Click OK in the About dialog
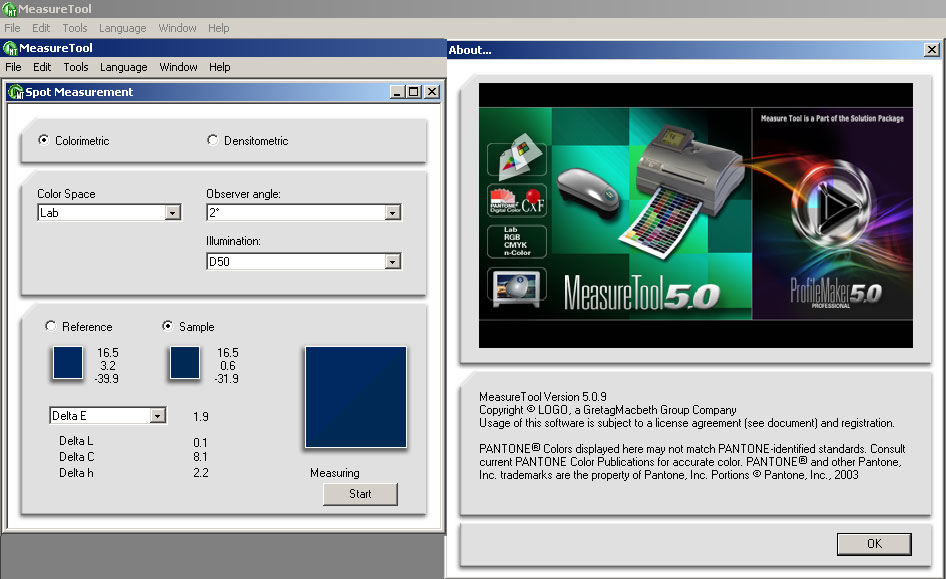The width and height of the screenshot is (946, 579). pos(874,544)
